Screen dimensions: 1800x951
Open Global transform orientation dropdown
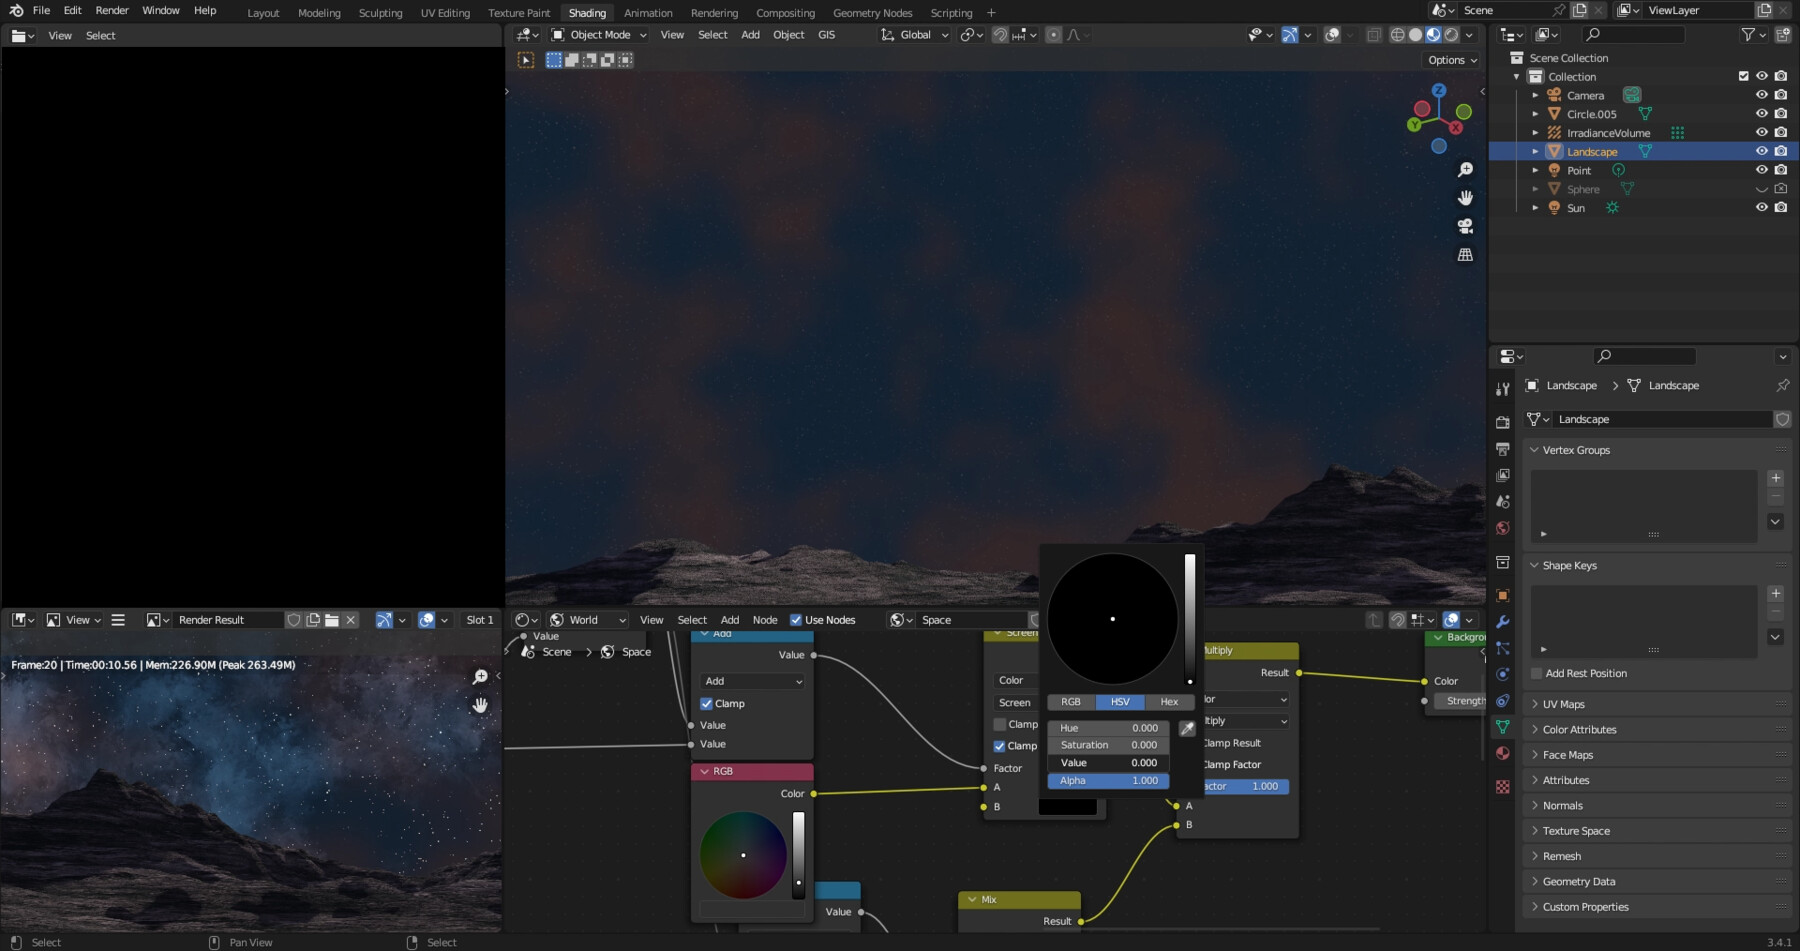click(914, 35)
